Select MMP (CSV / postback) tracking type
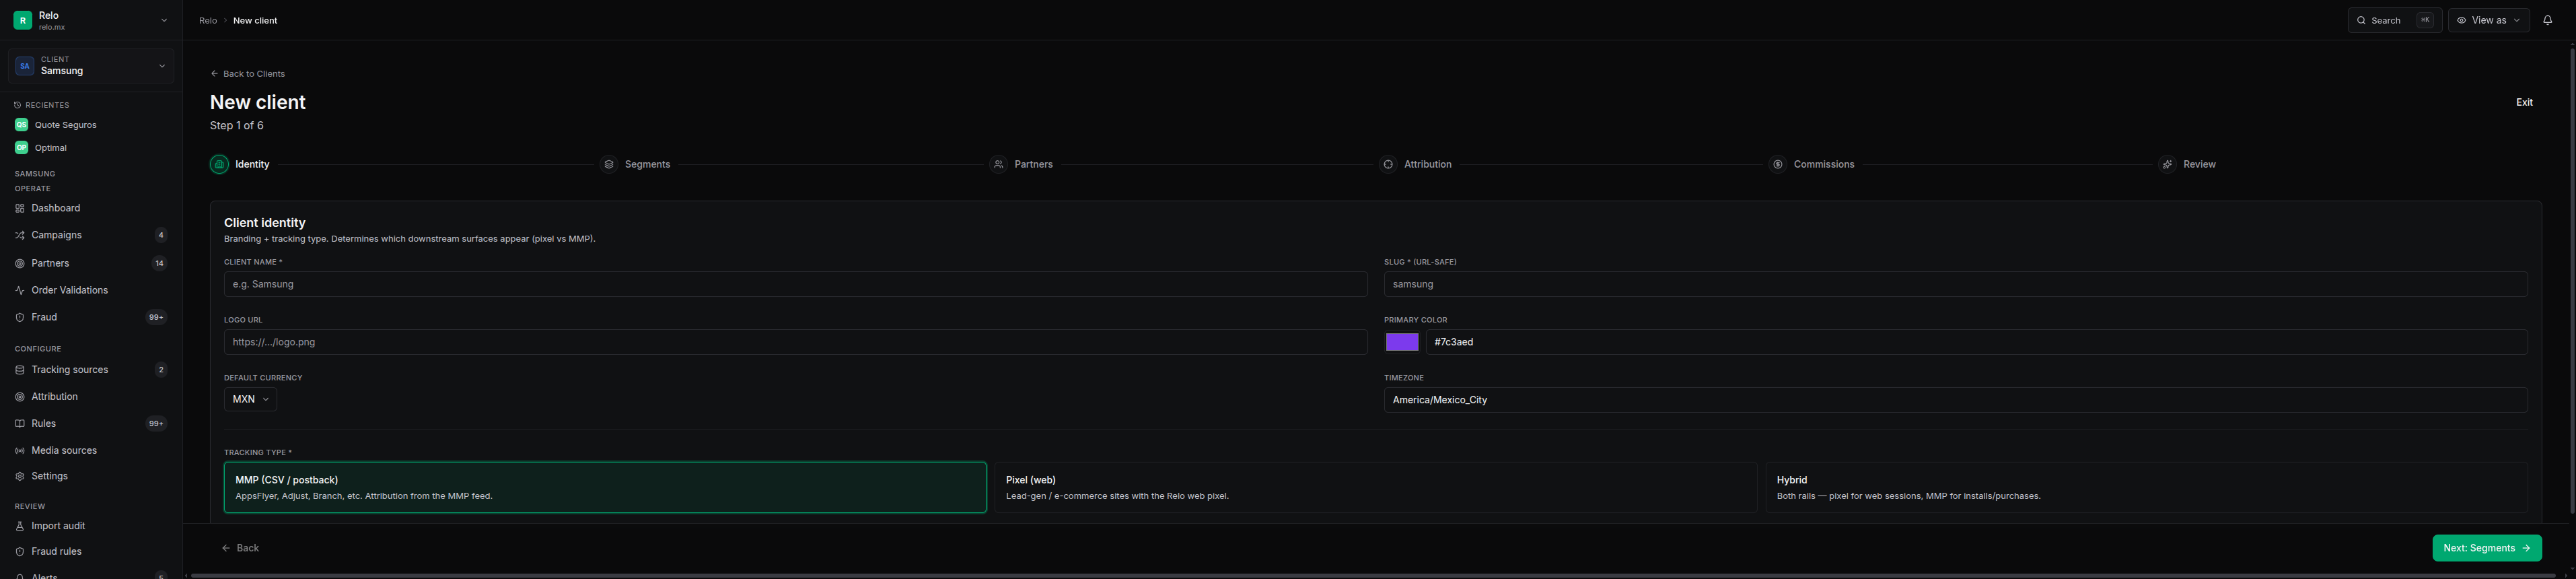Viewport: 2576px width, 579px height. [x=605, y=487]
